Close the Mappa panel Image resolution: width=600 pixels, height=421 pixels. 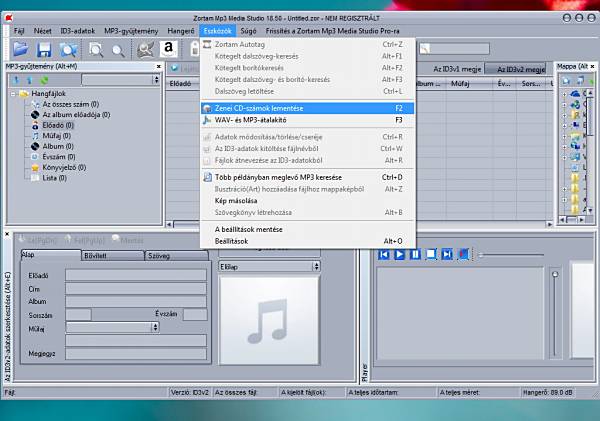592,67
